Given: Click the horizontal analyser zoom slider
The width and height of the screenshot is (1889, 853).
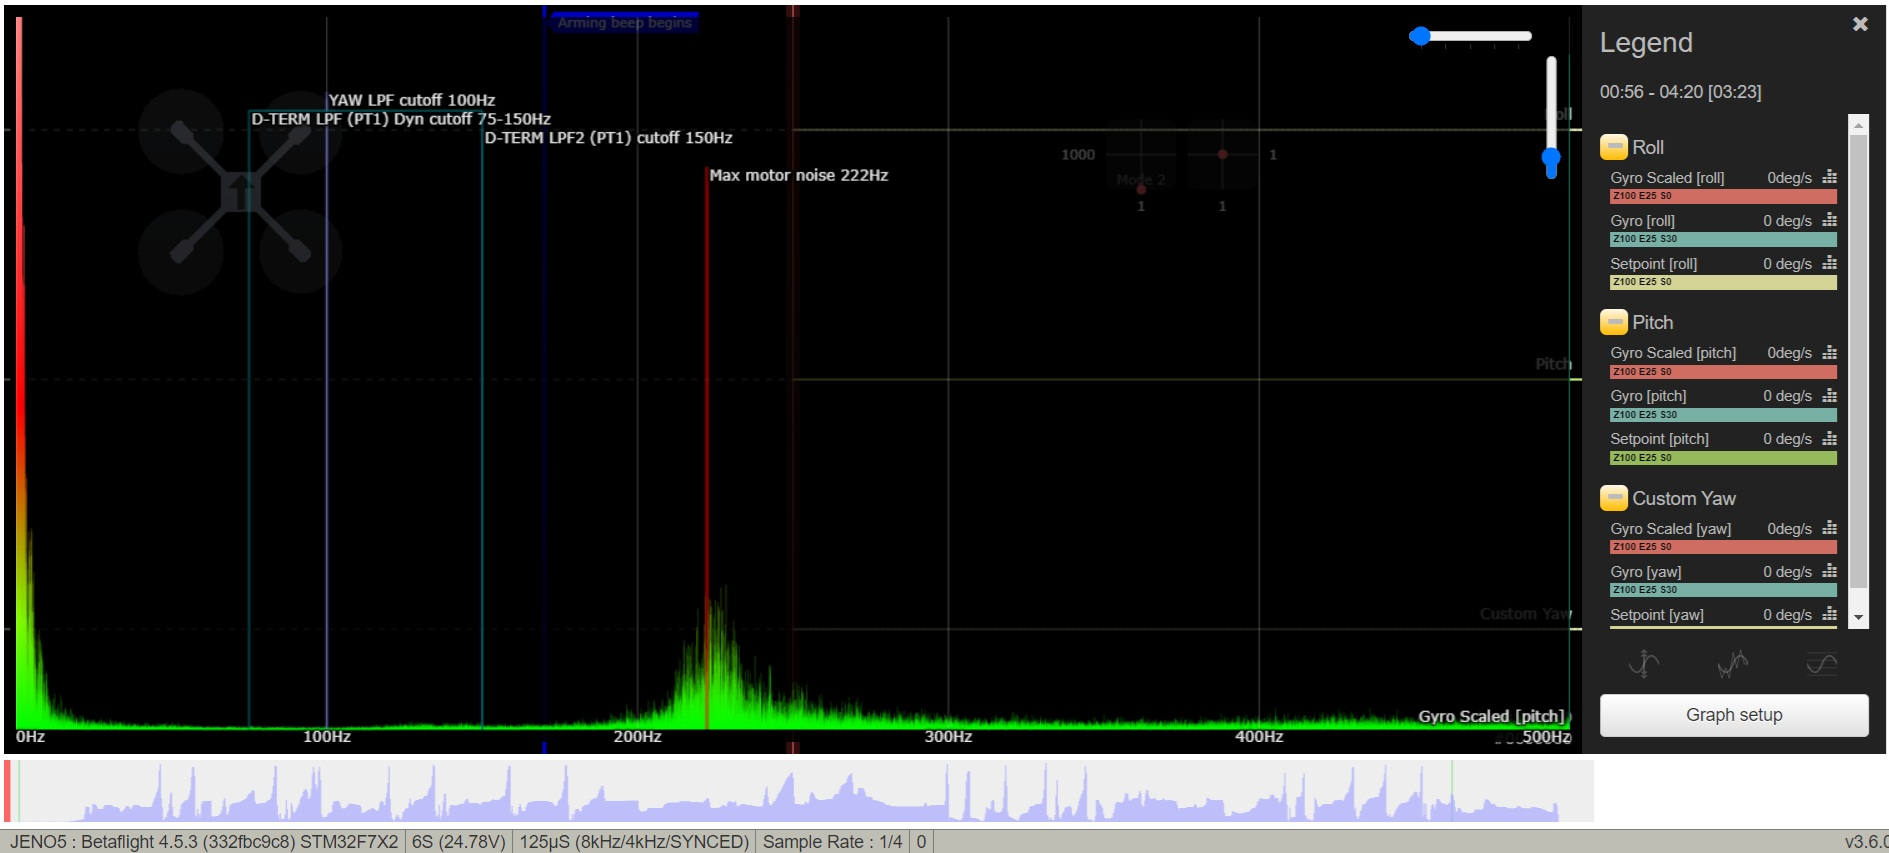Looking at the screenshot, I should coord(1475,36).
